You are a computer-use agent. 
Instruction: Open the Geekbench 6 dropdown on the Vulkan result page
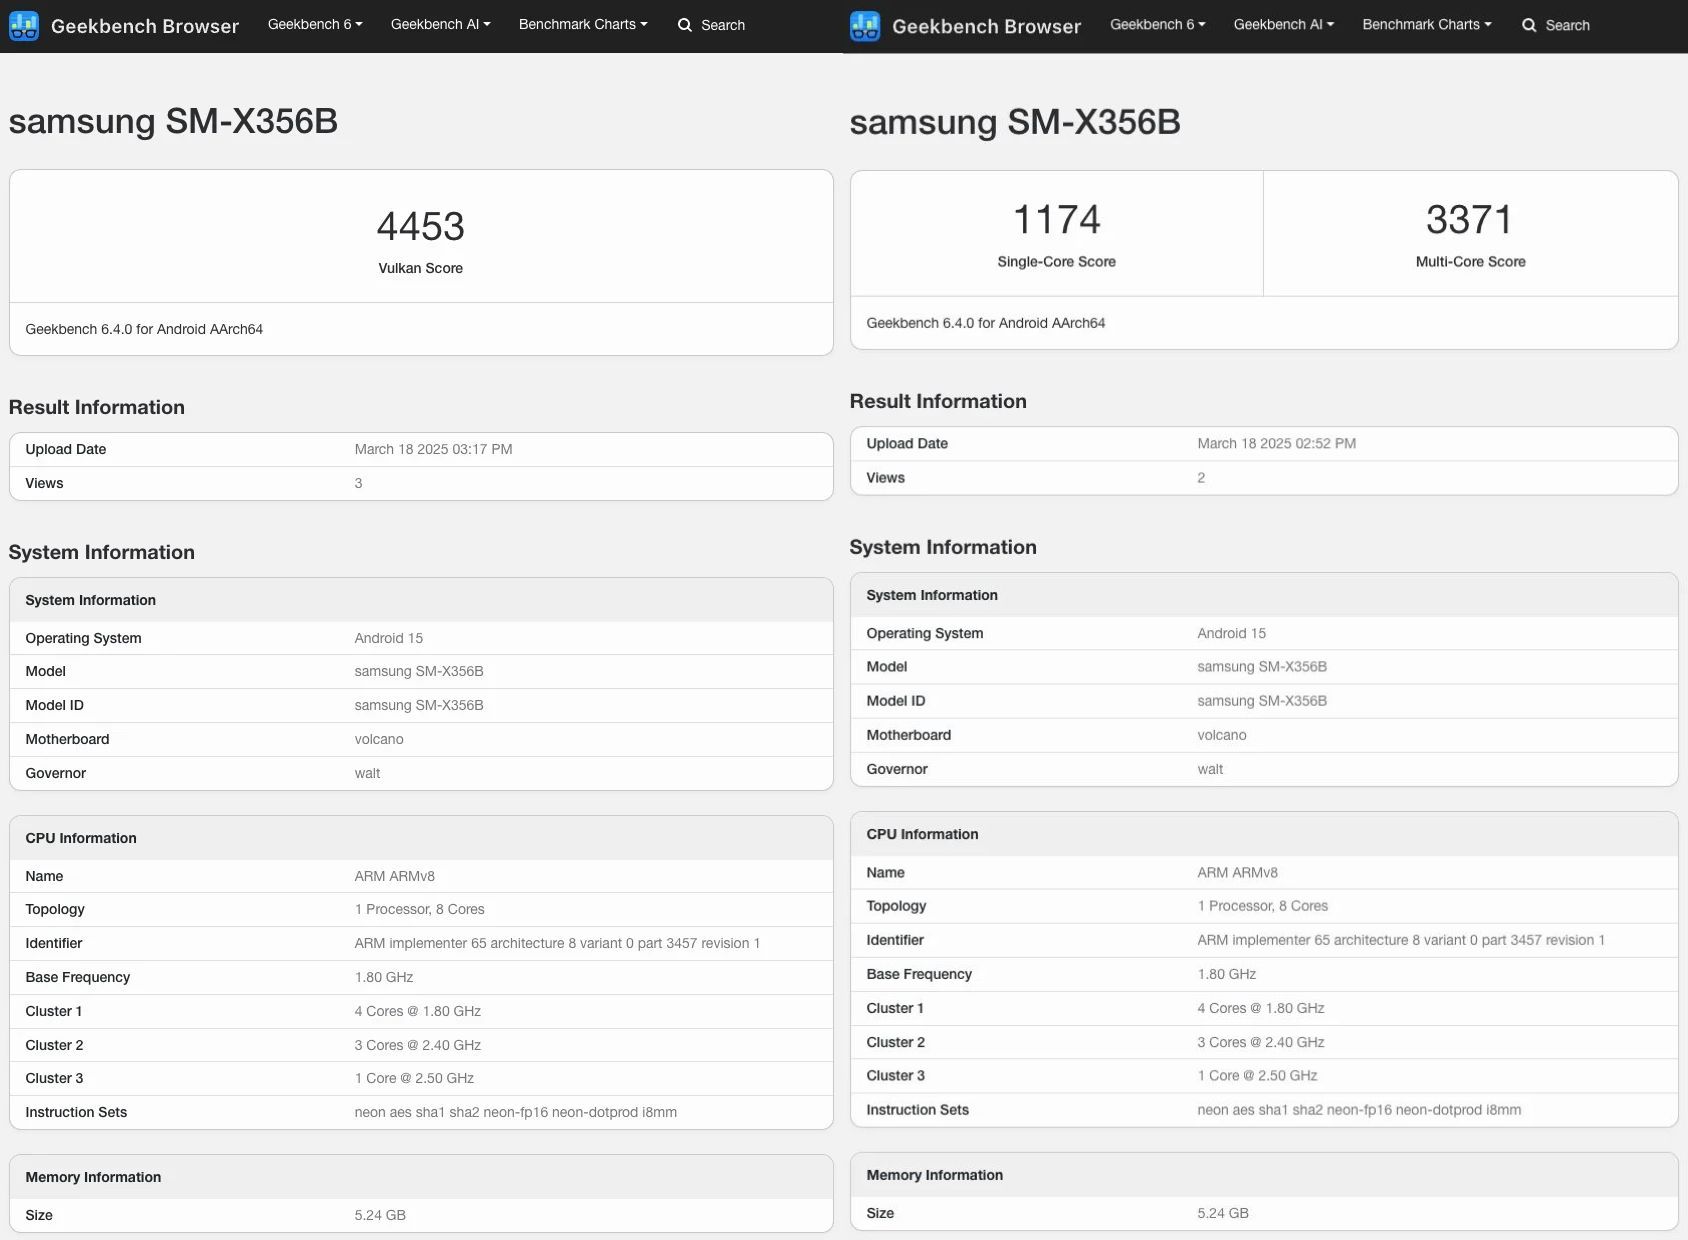click(314, 24)
